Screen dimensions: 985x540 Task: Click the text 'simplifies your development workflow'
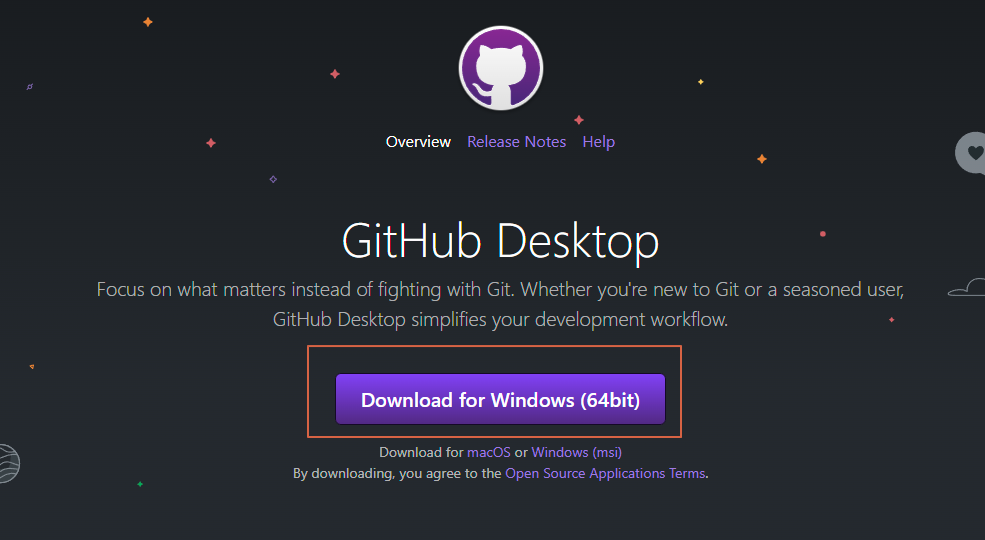(x=569, y=320)
